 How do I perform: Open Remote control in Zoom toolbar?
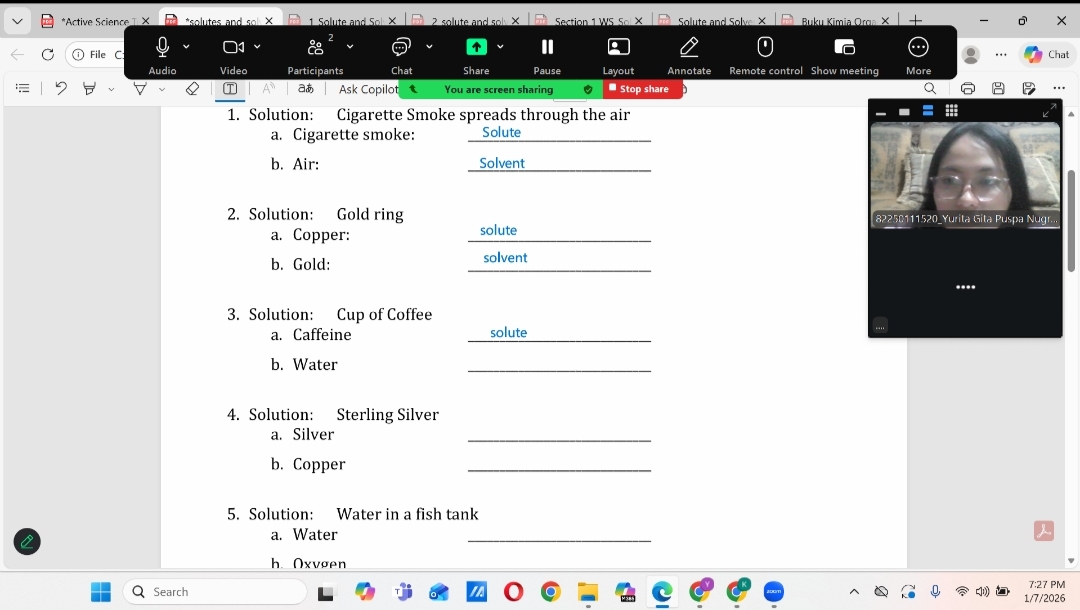(x=765, y=47)
